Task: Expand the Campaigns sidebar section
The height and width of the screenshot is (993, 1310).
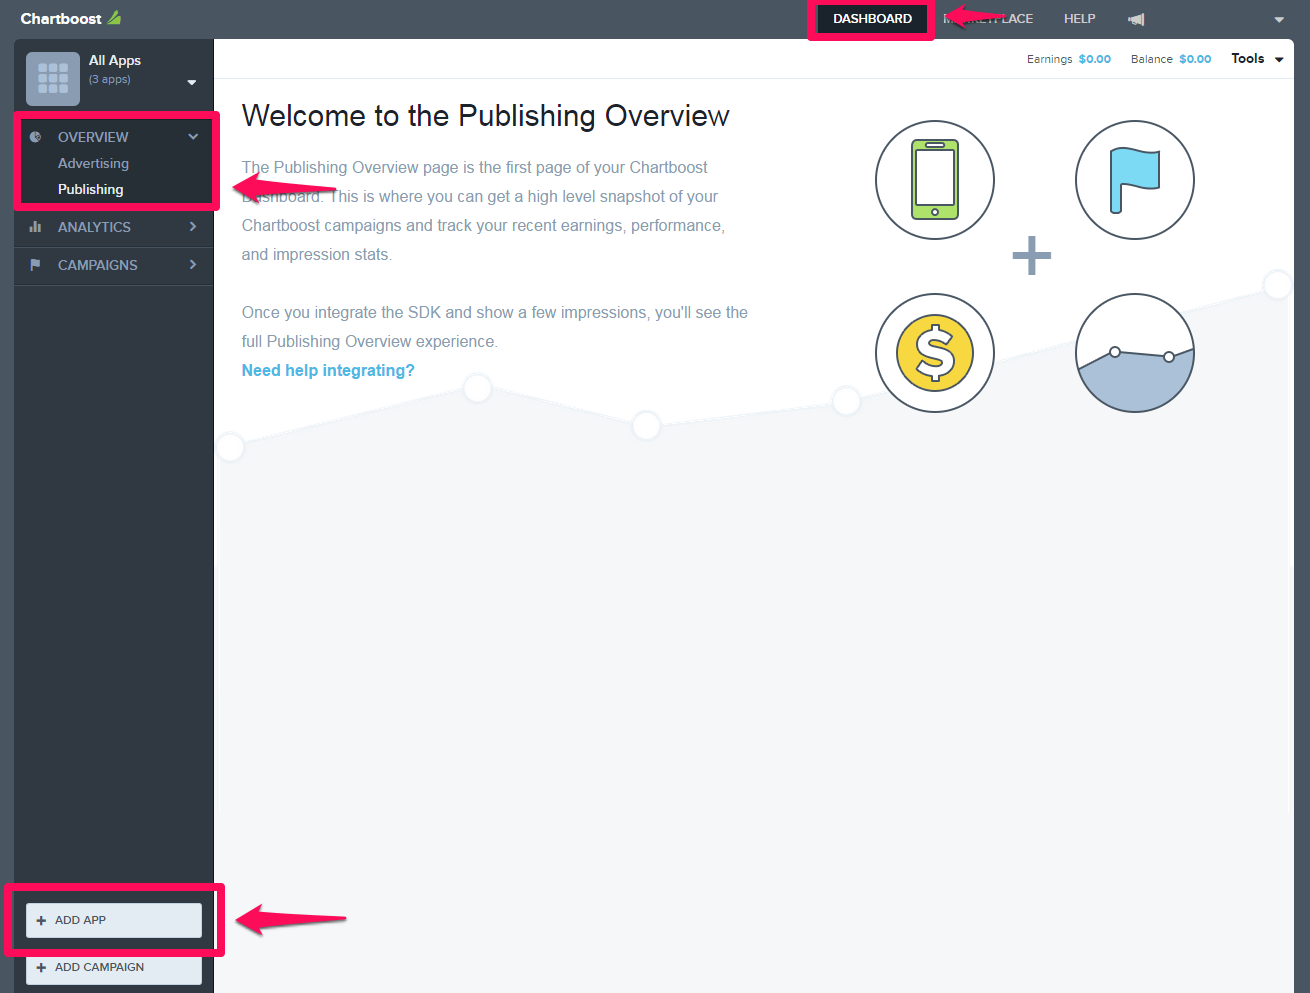Action: pyautogui.click(x=113, y=265)
